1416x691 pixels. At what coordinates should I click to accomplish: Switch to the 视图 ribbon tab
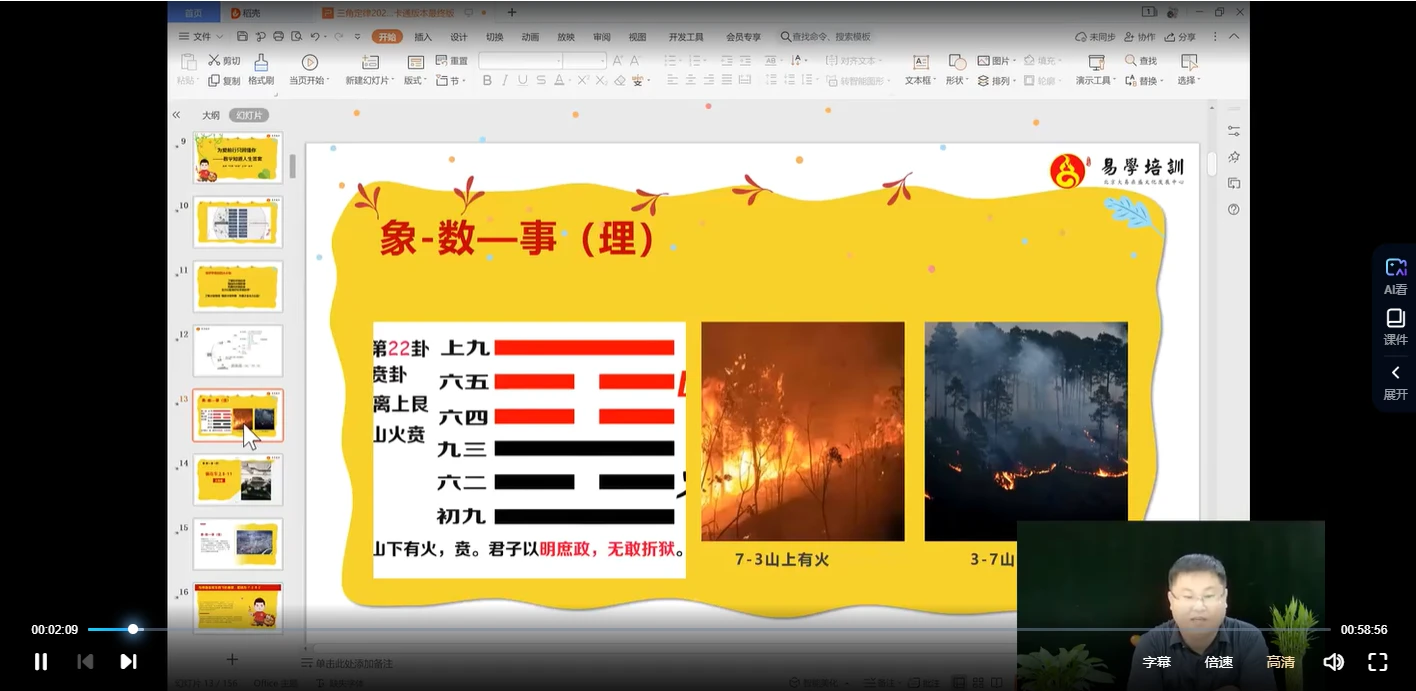pos(637,37)
